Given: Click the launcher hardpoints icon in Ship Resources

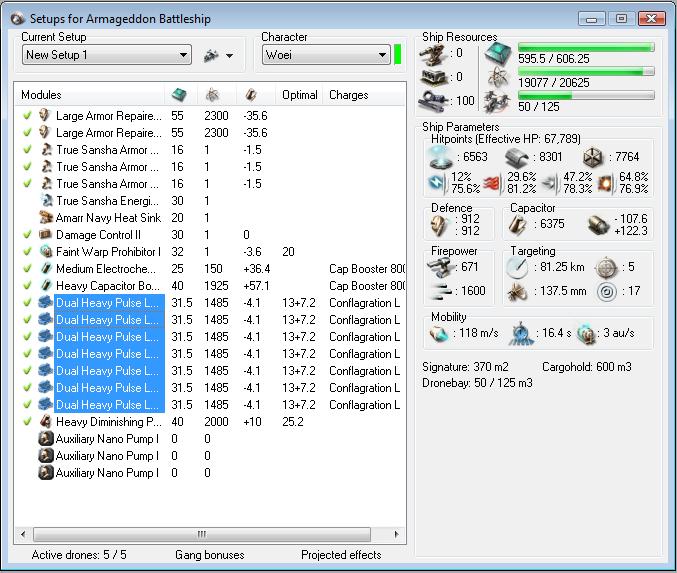Looking at the screenshot, I should [433, 78].
